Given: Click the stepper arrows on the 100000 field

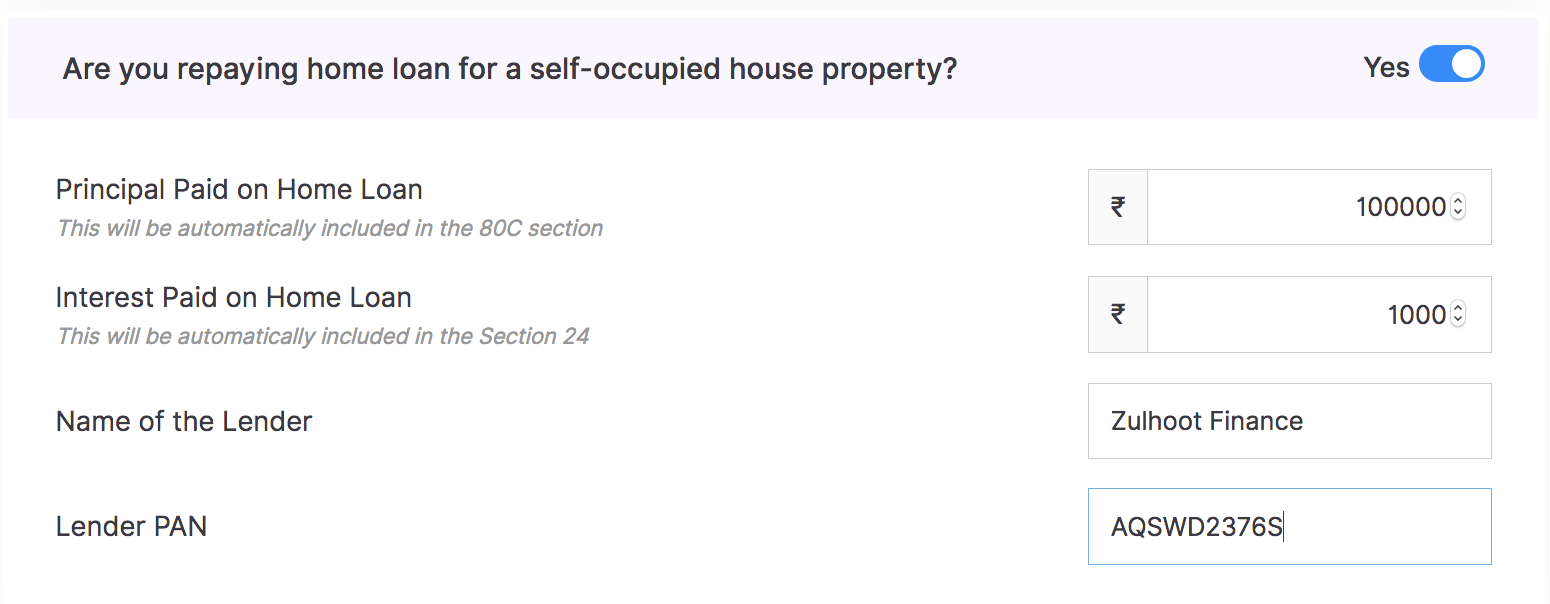Looking at the screenshot, I should [x=1458, y=207].
